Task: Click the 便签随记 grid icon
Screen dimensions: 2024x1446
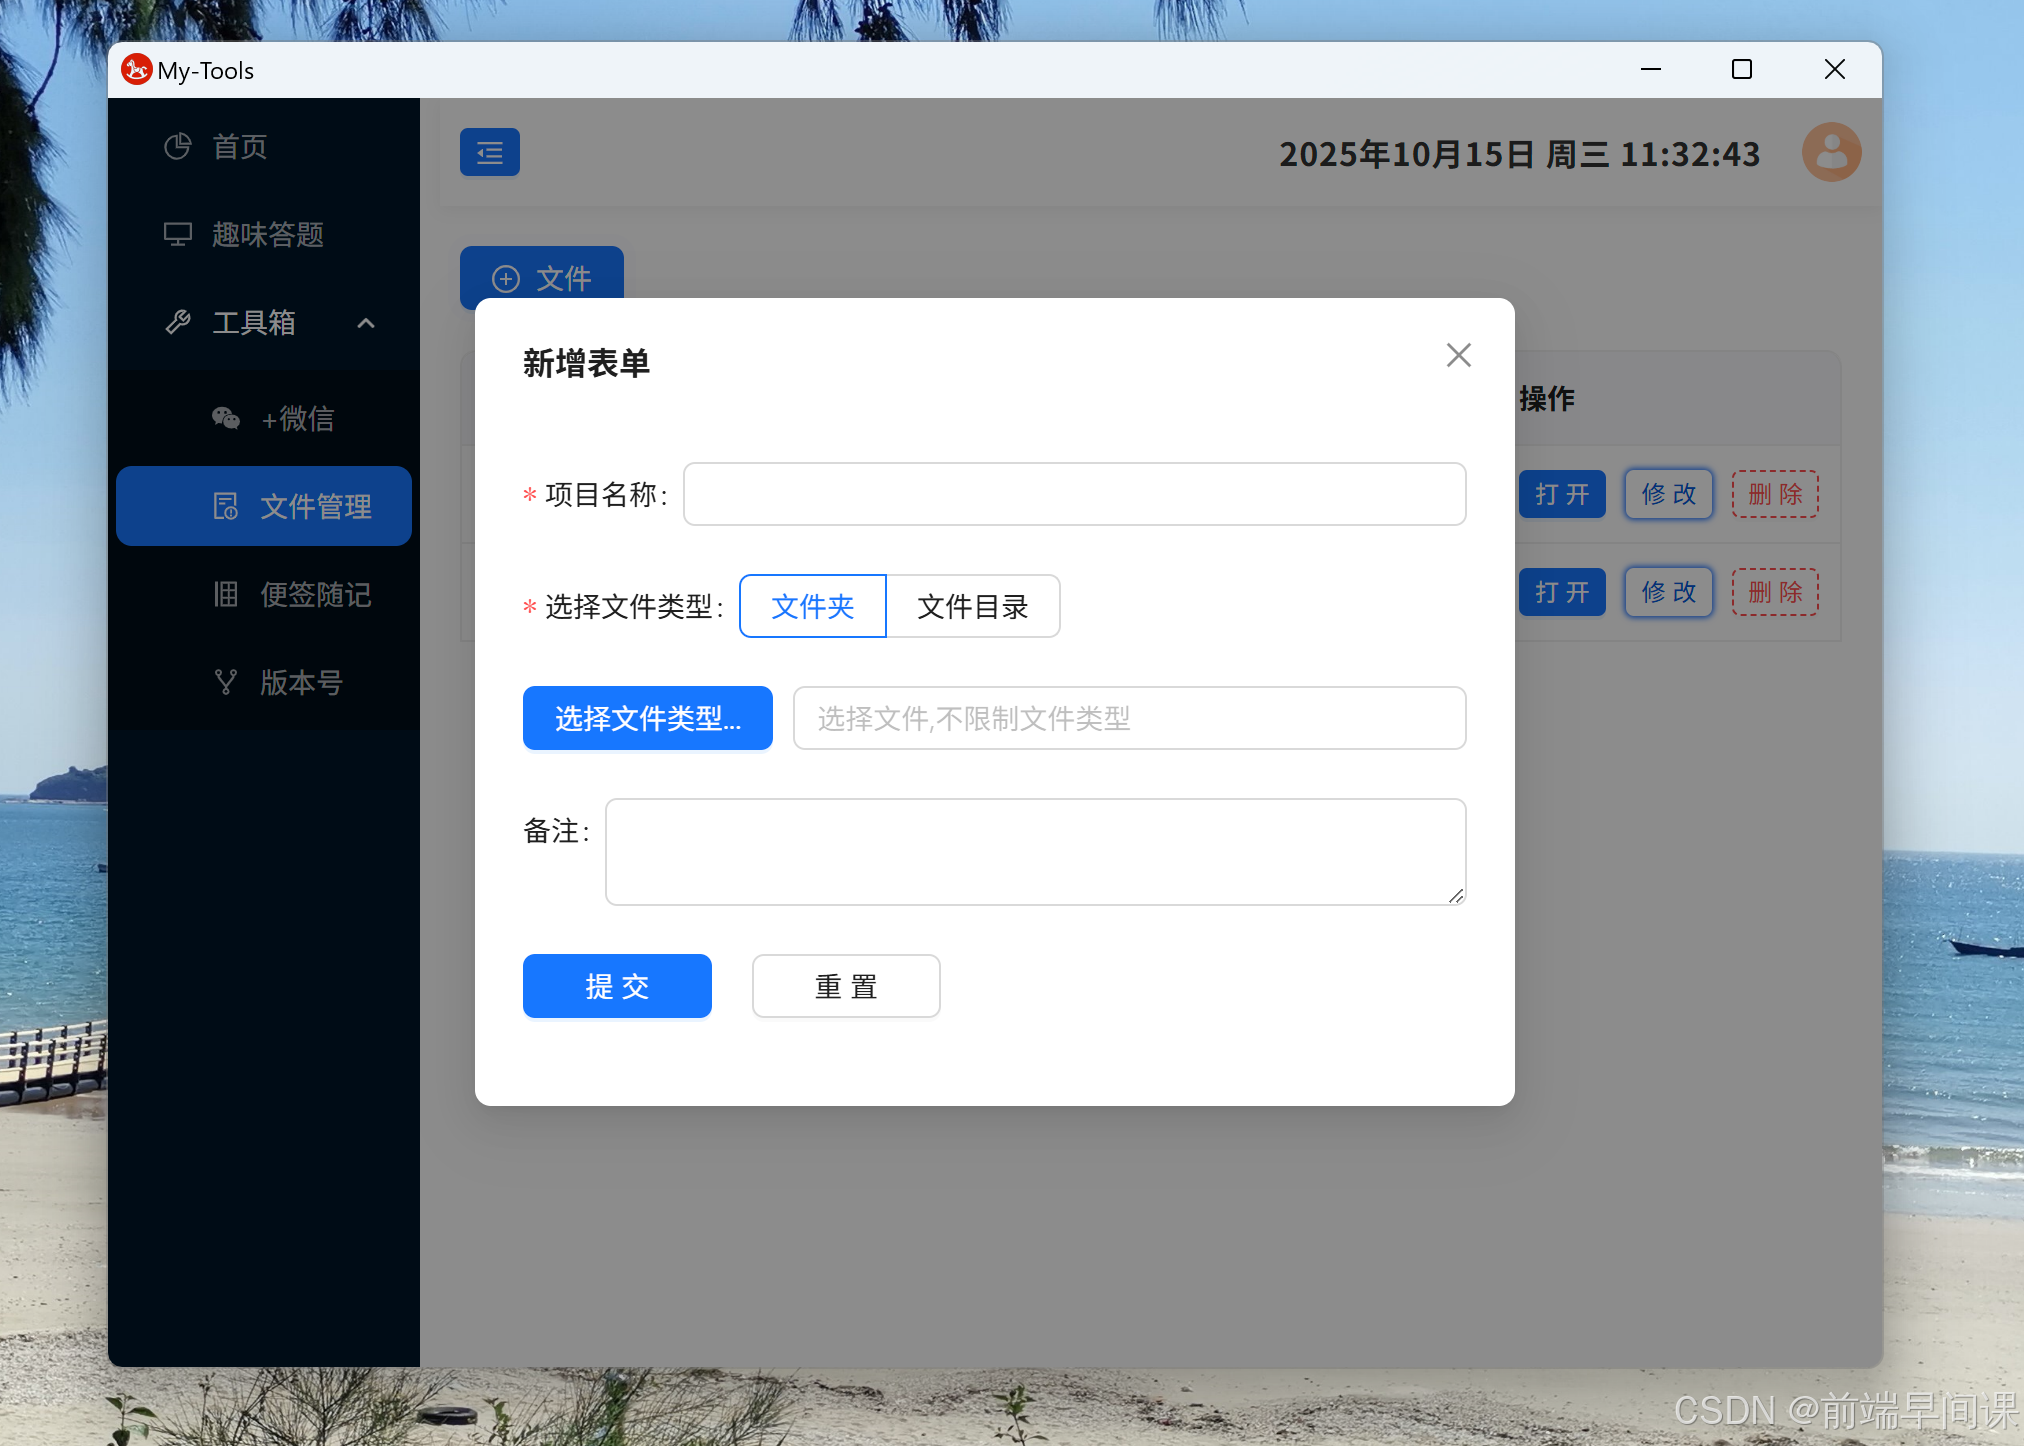Action: (x=226, y=594)
